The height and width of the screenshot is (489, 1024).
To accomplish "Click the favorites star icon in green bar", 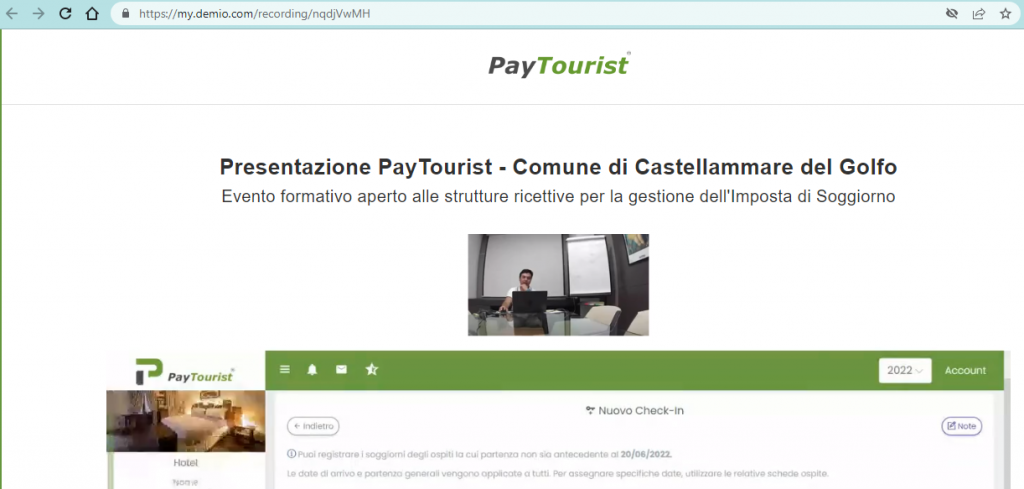I will tap(371, 369).
